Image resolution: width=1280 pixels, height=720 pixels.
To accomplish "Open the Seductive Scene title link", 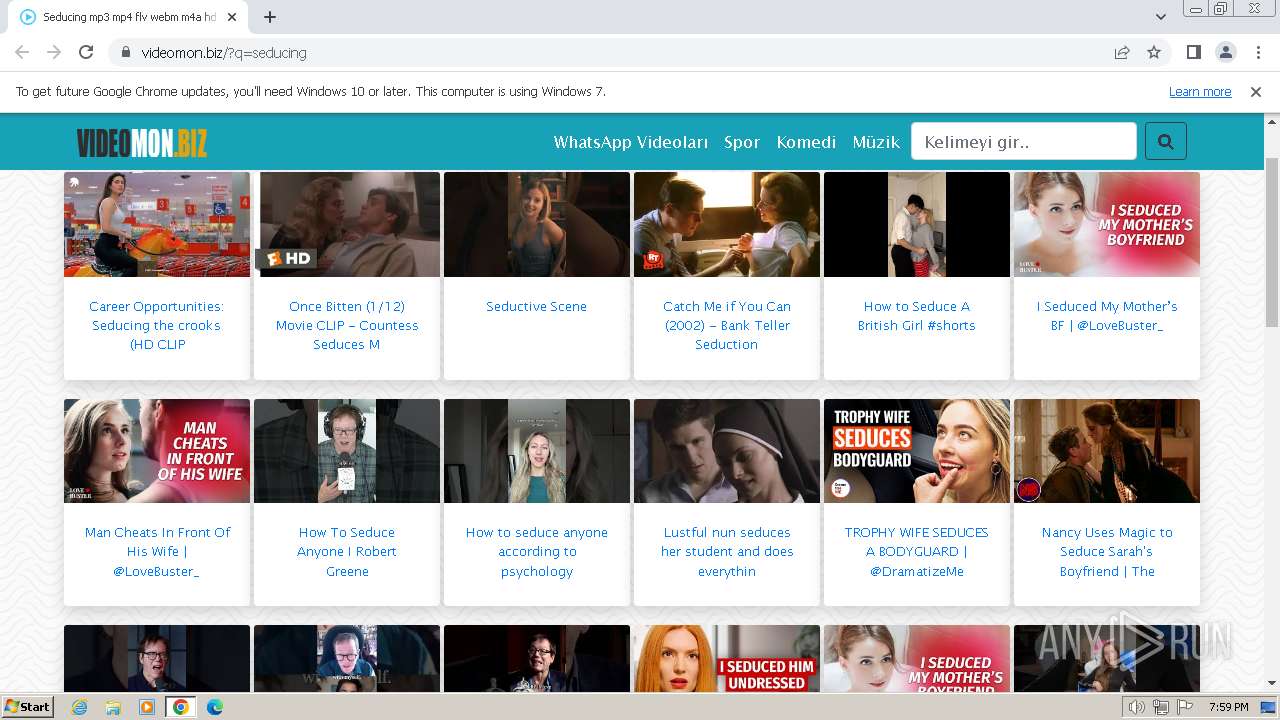I will point(537,306).
